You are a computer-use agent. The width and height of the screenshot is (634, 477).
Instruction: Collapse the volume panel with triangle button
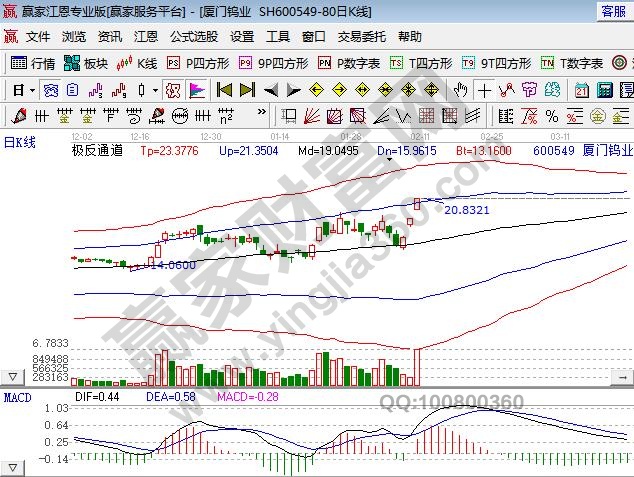point(13,376)
